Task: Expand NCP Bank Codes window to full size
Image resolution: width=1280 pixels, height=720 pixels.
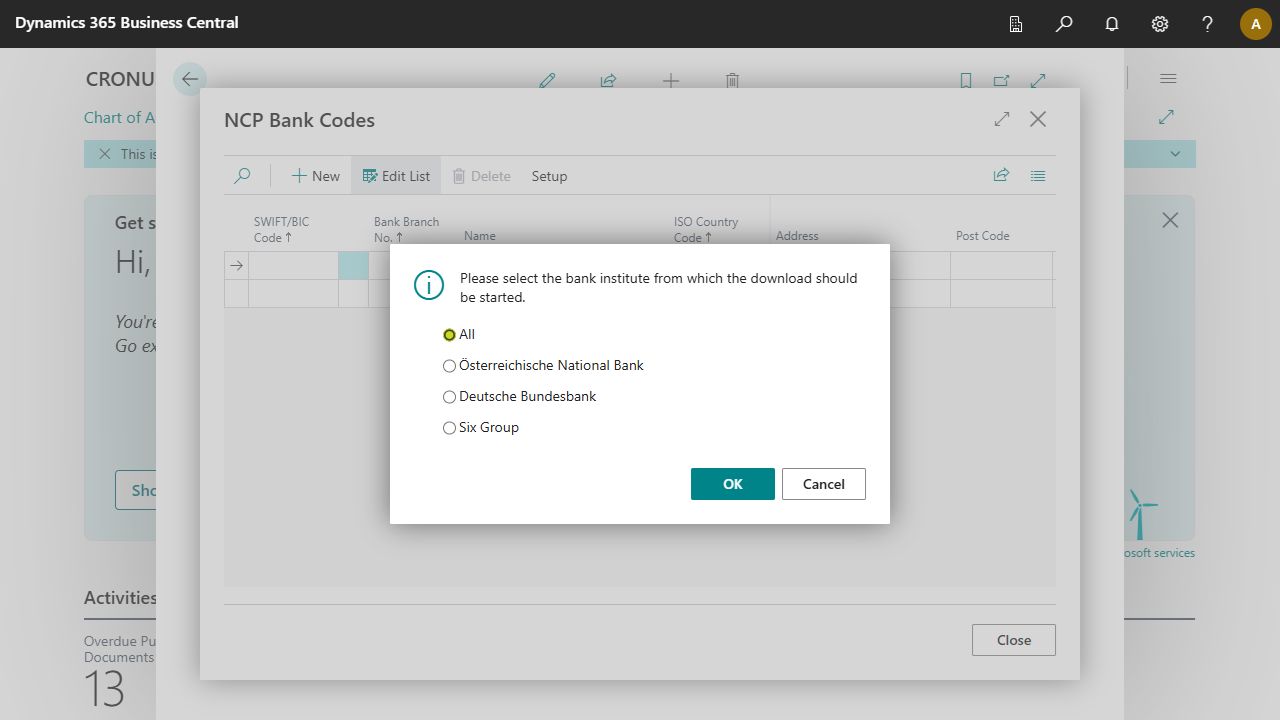Action: tap(1002, 119)
